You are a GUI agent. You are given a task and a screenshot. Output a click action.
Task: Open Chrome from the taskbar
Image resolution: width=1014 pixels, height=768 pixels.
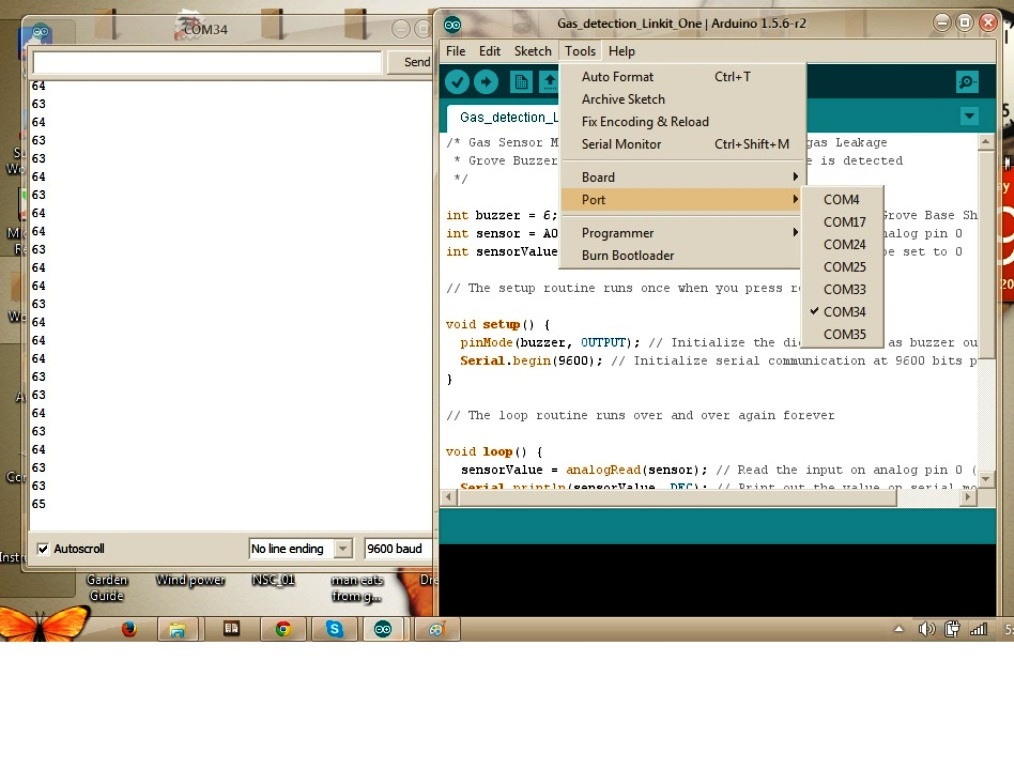point(283,629)
